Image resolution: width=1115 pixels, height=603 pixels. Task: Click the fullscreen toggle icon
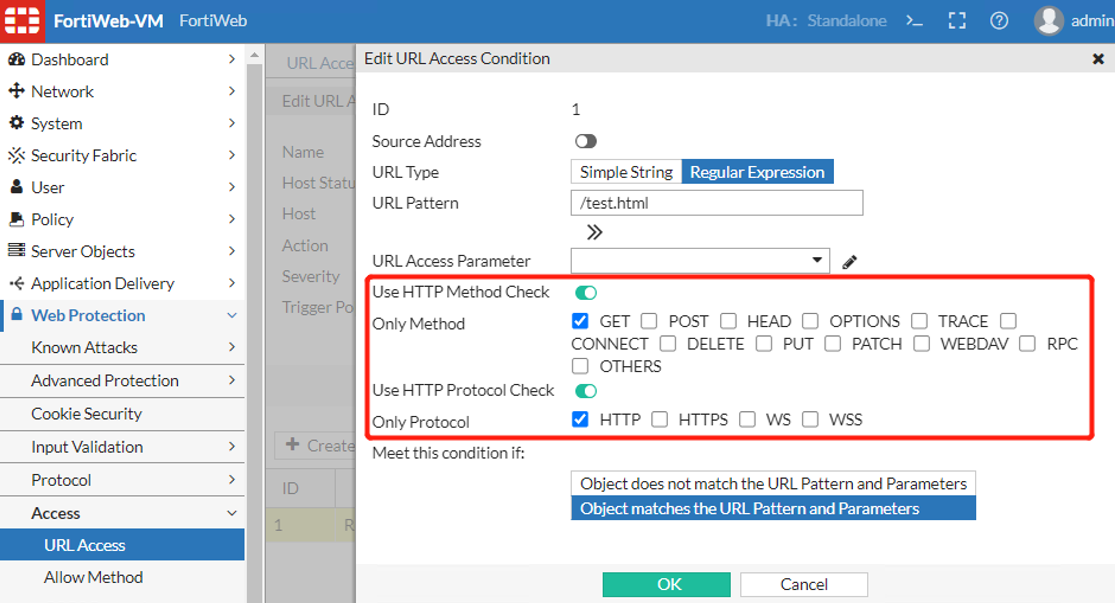tap(957, 21)
